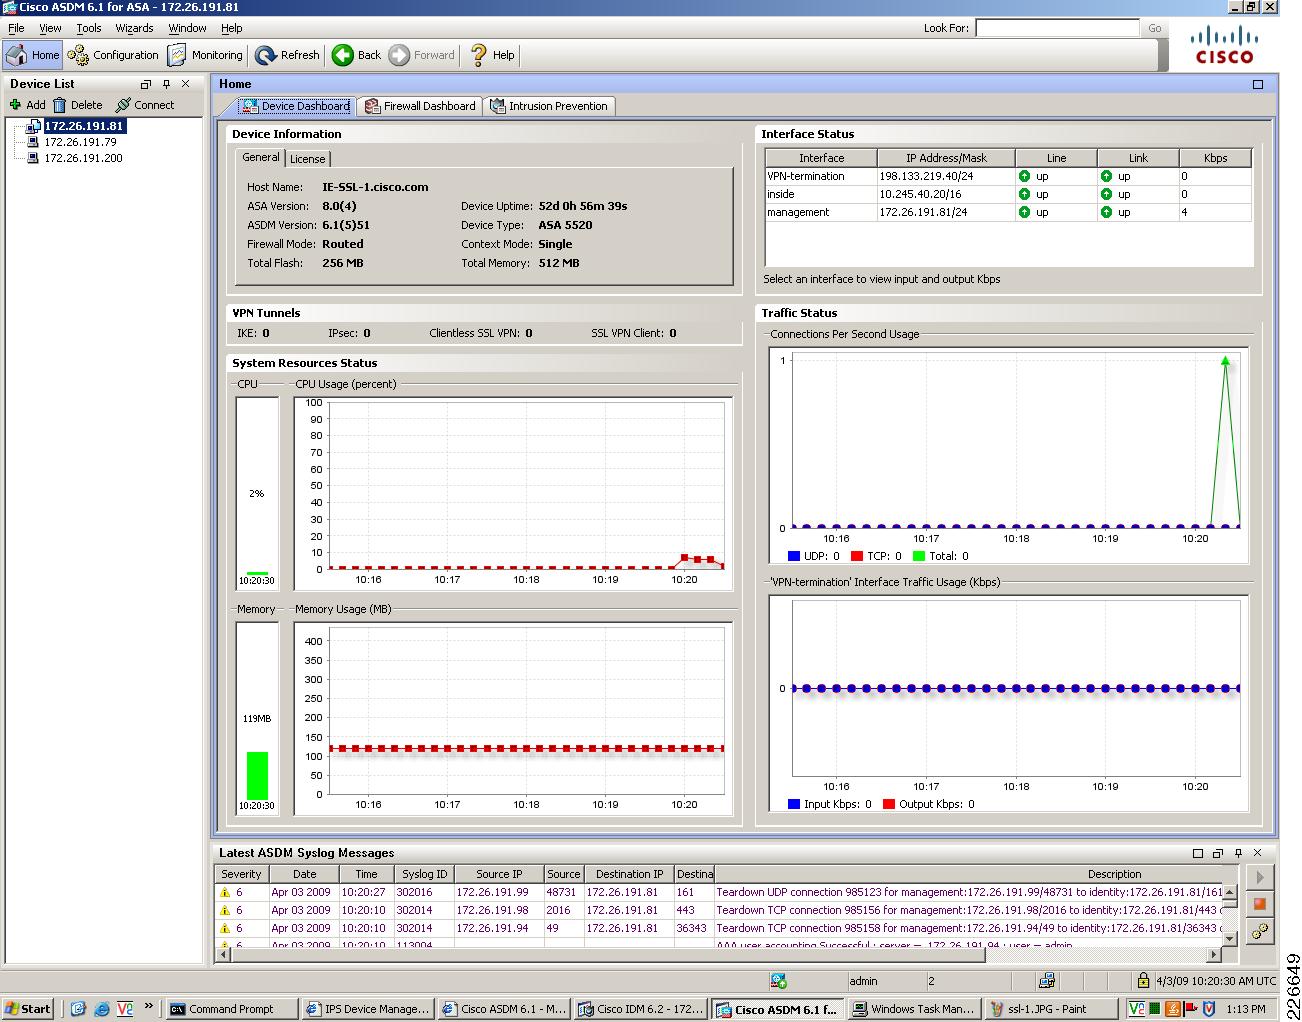Image resolution: width=1302 pixels, height=1022 pixels.
Task: Open the Windows Start menu
Action: [28, 1009]
